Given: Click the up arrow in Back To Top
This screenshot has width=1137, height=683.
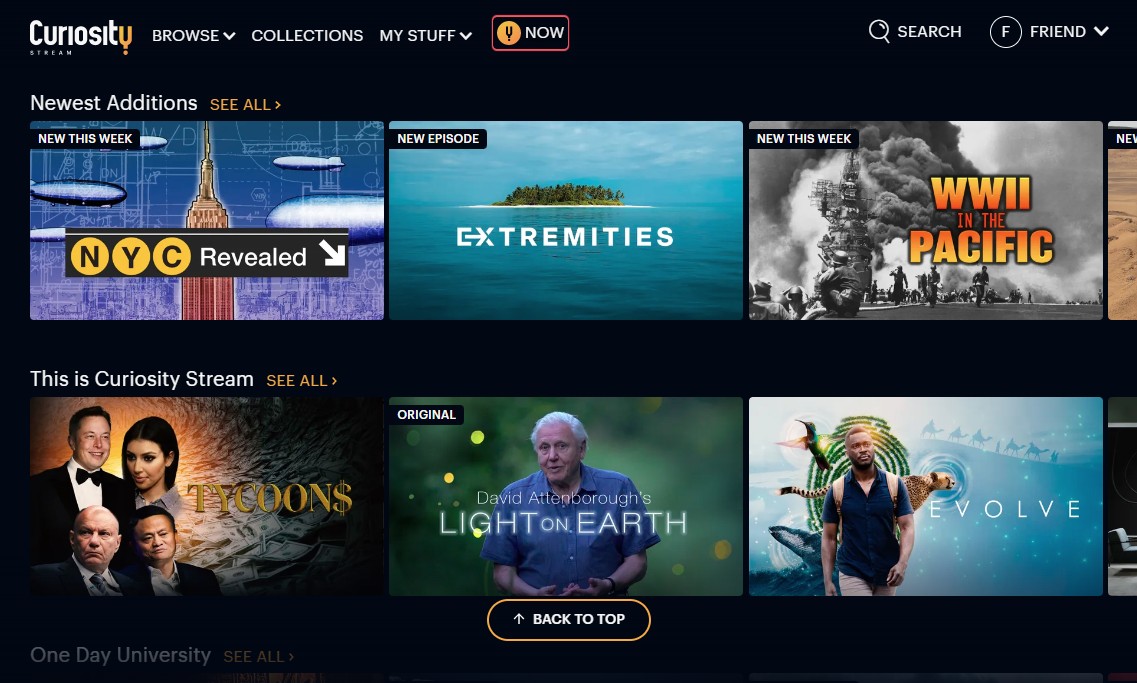Looking at the screenshot, I should 518,619.
